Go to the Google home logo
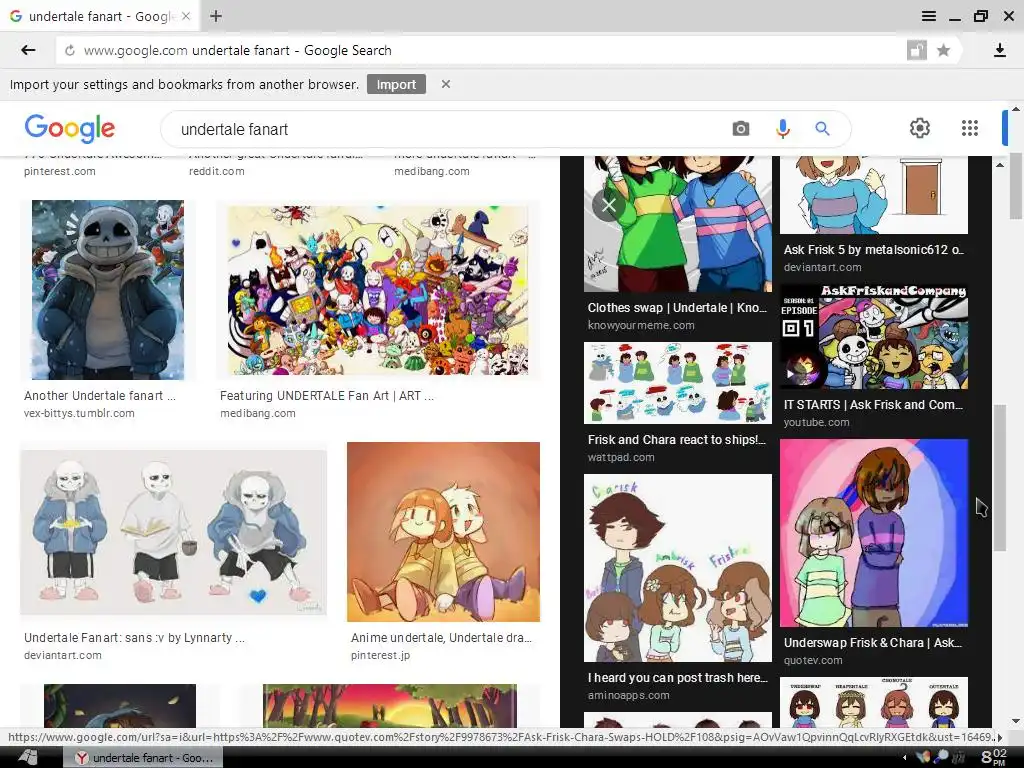The height and width of the screenshot is (768, 1024). pyautogui.click(x=70, y=129)
